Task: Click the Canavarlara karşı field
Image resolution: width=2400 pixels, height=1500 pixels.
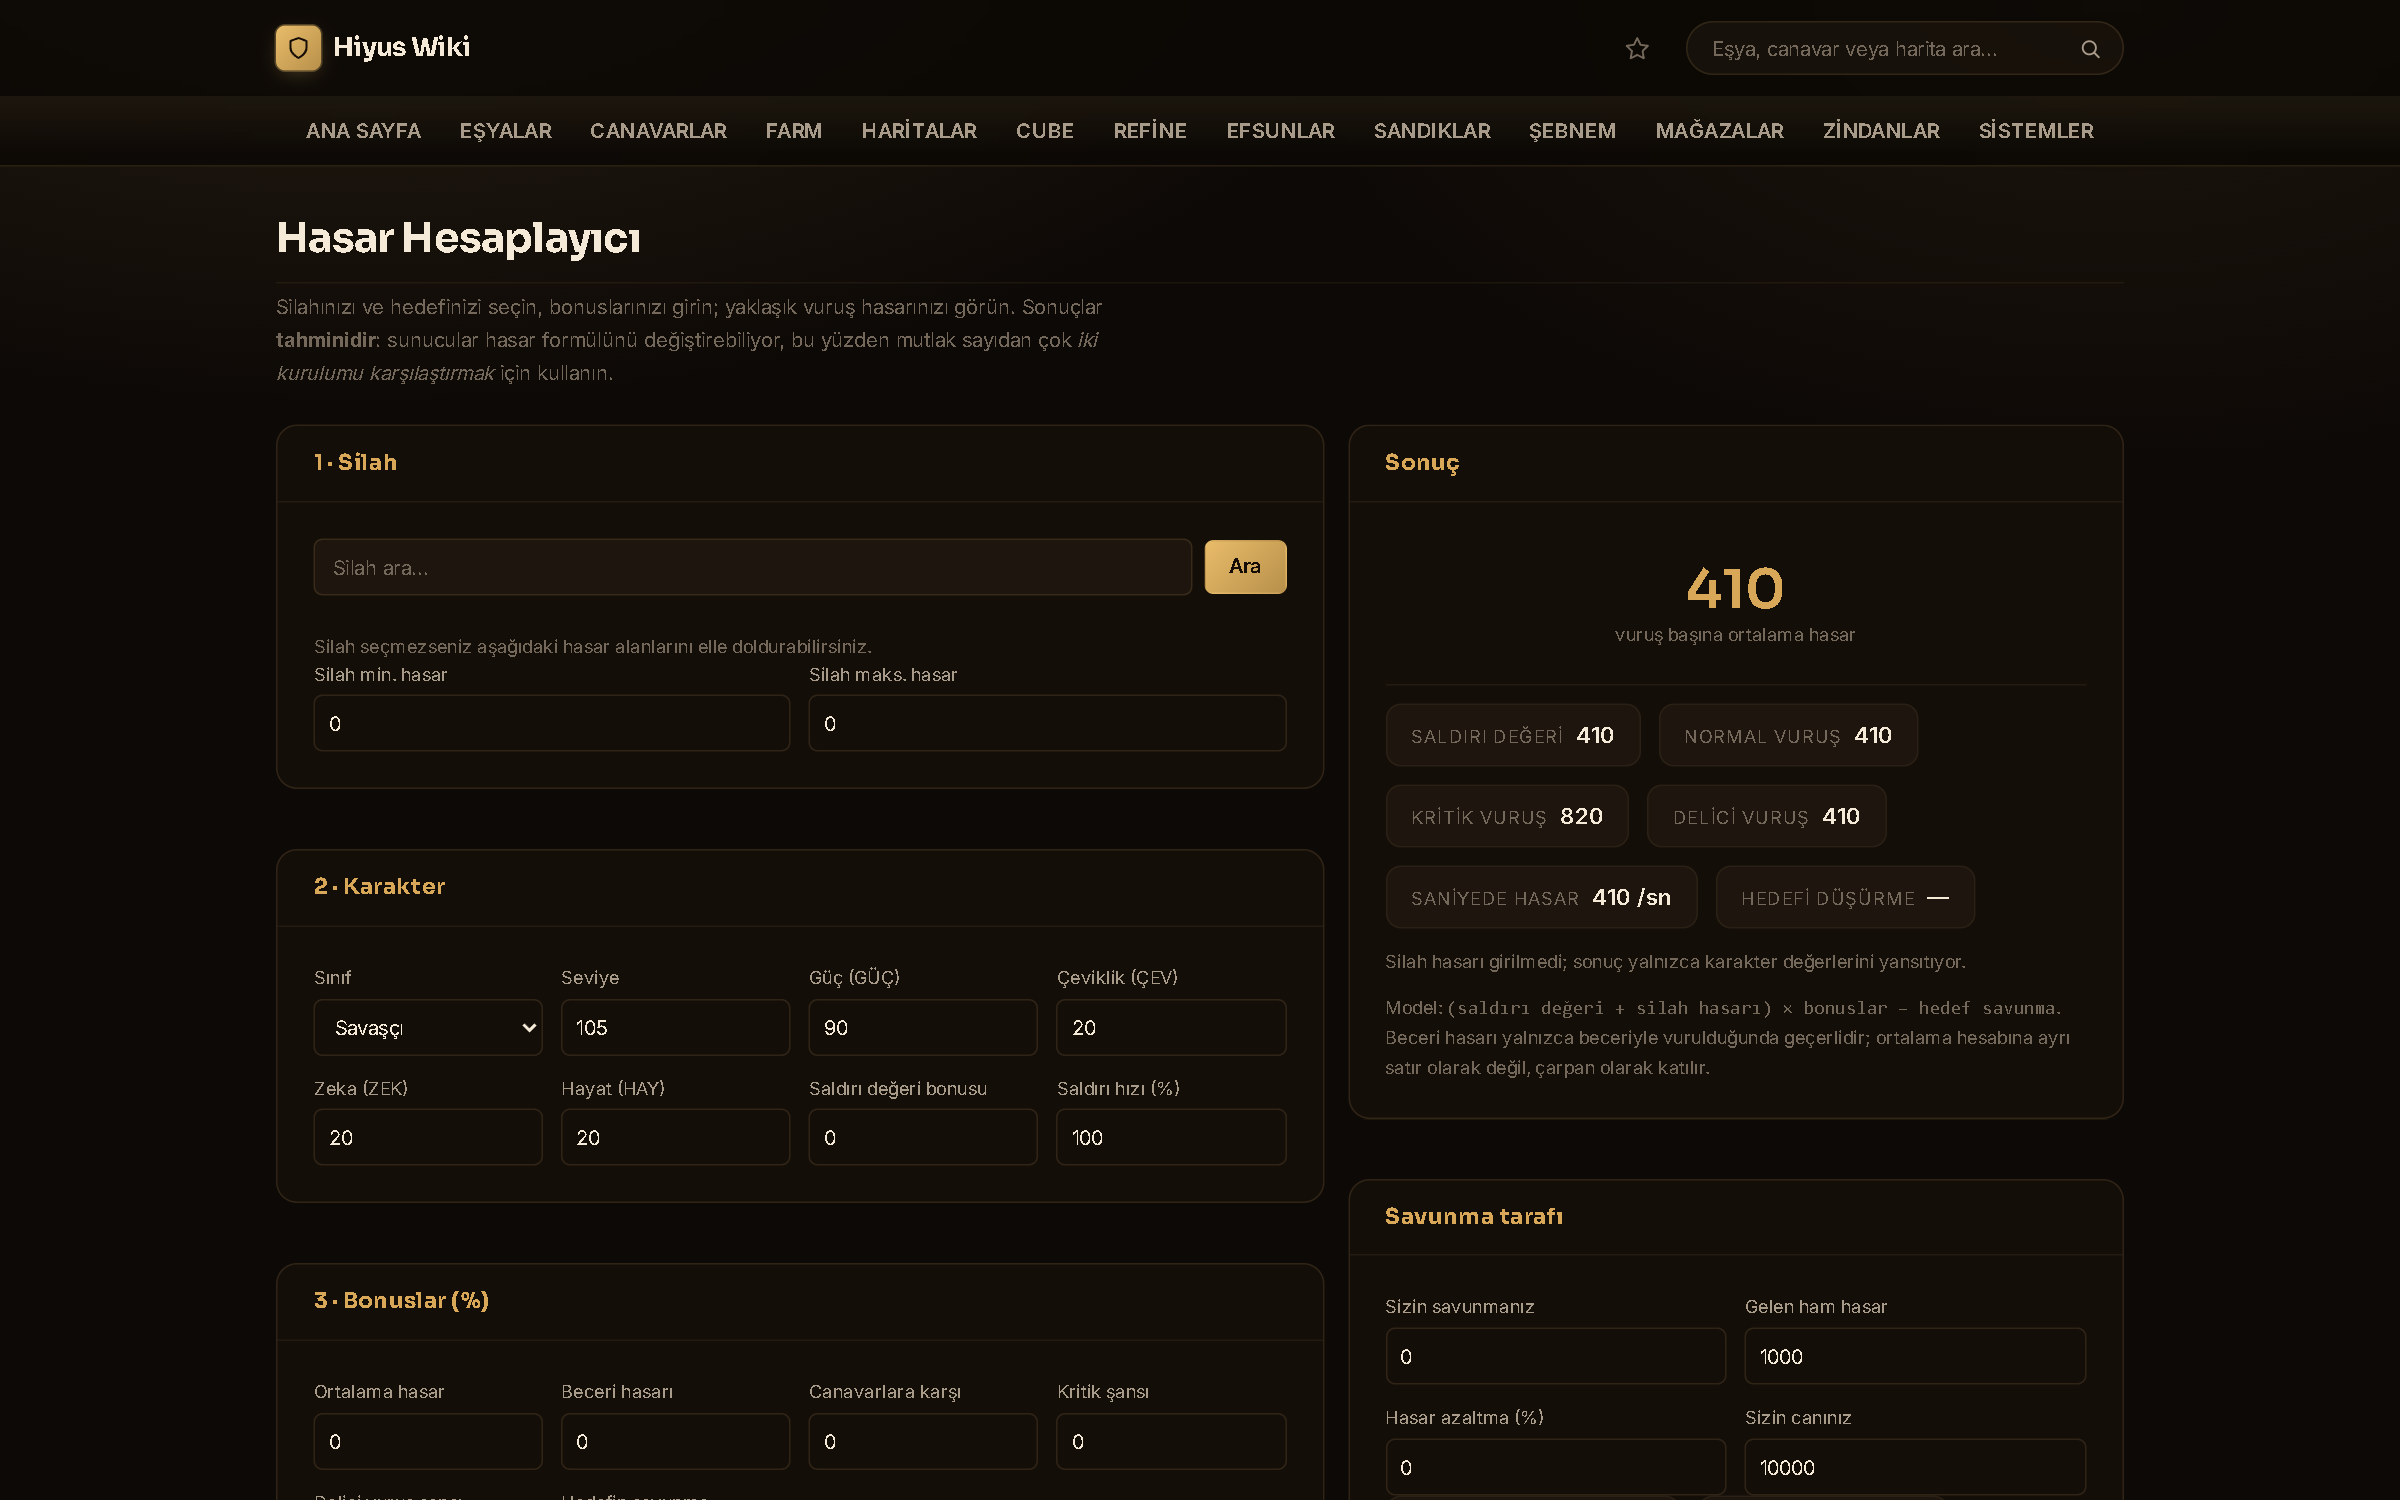Action: (x=923, y=1441)
